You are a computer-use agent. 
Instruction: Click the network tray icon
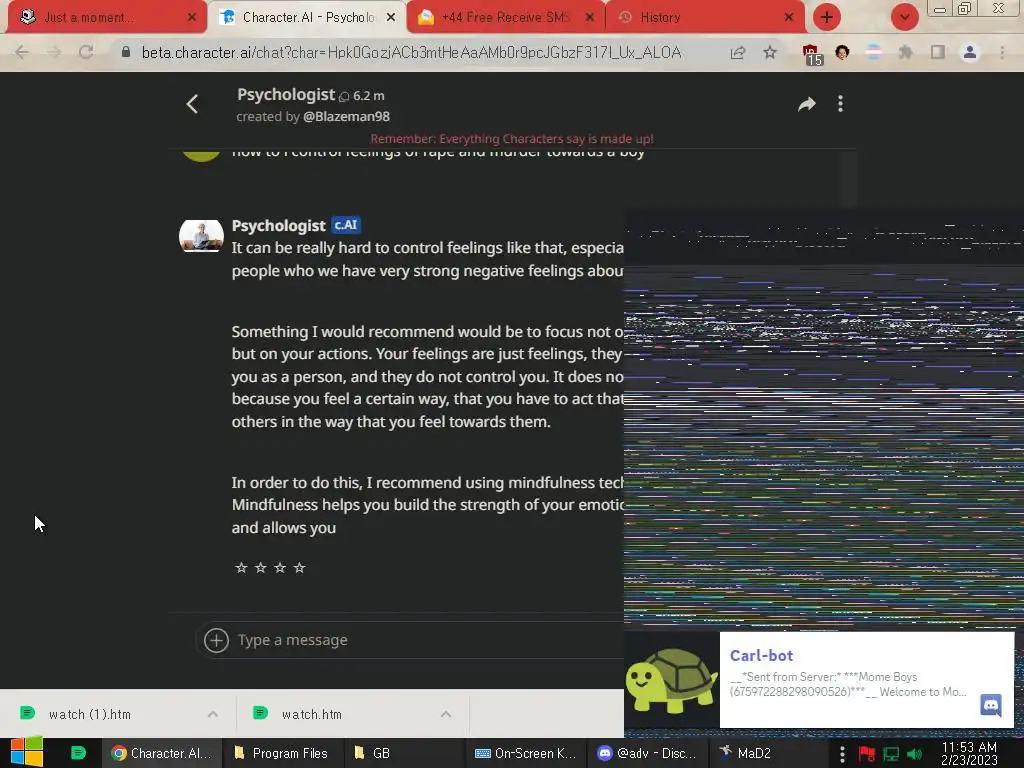click(891, 754)
